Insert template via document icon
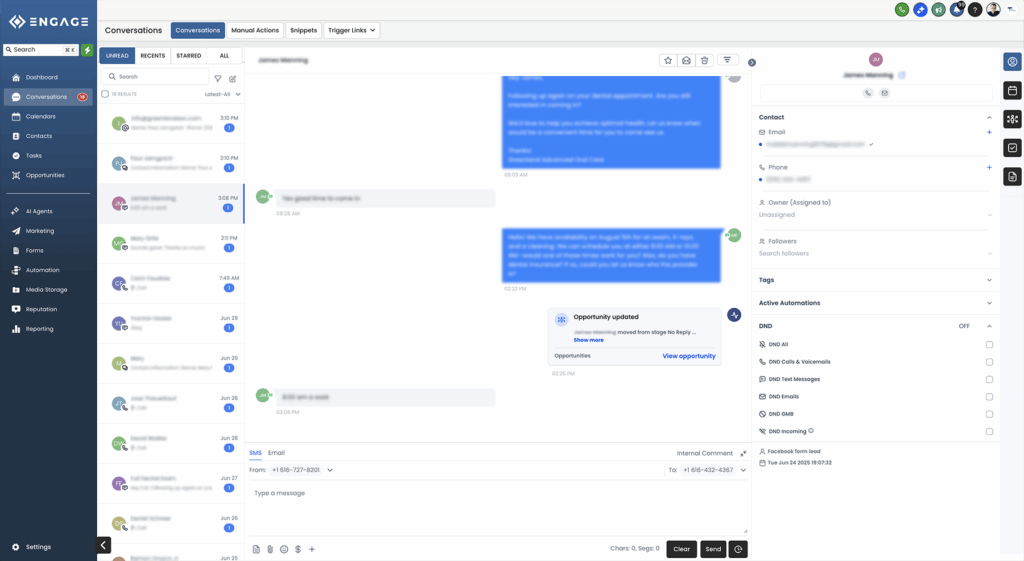Screen dimensions: 1024x561 pyautogui.click(x=256, y=549)
